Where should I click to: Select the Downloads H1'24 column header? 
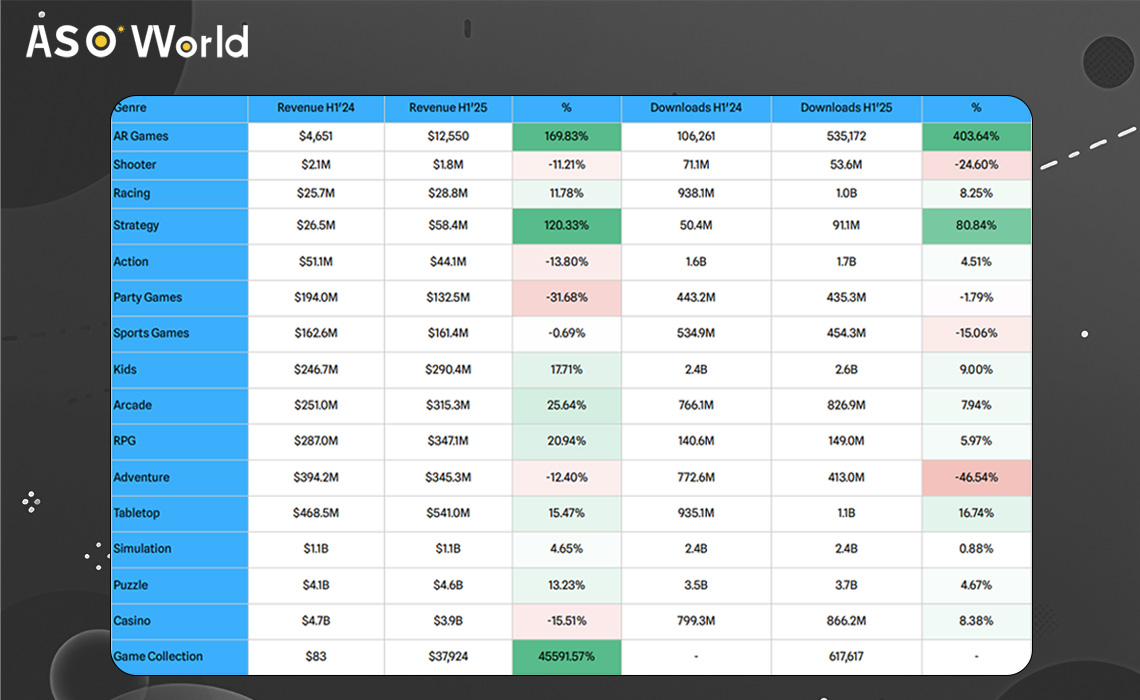(x=696, y=108)
